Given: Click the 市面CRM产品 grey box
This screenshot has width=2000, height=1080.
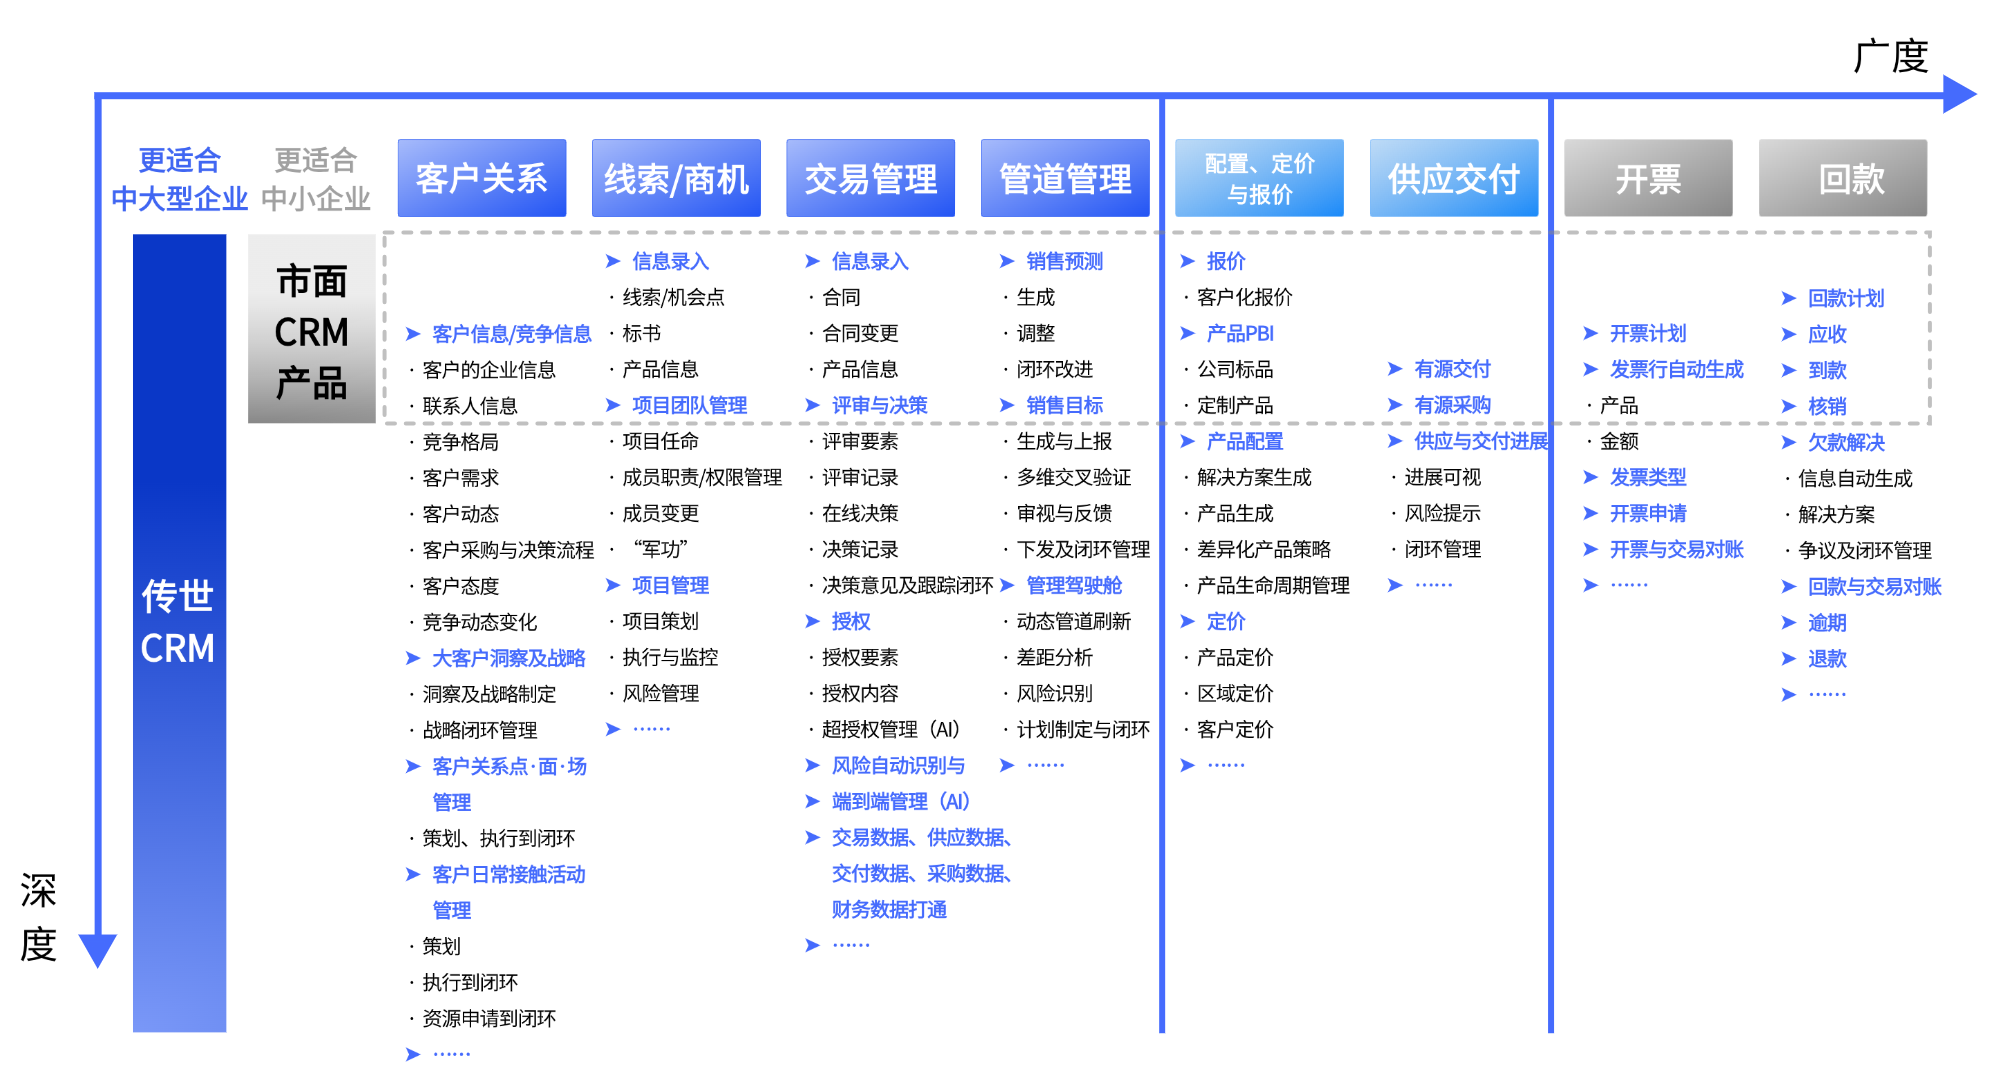Looking at the screenshot, I should tap(312, 329).
